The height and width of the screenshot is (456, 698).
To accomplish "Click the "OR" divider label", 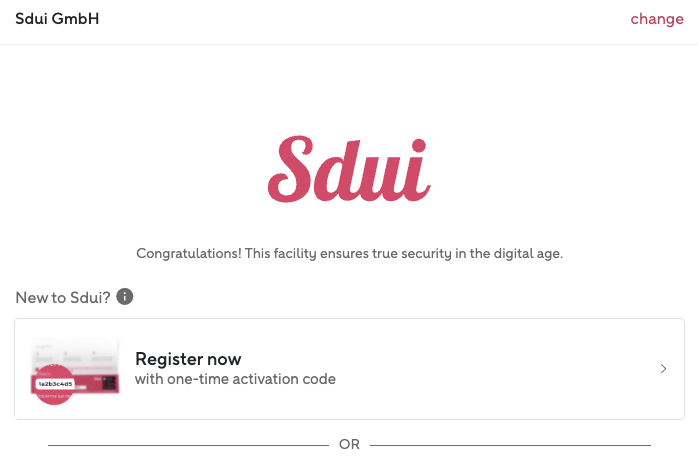I will pos(349,444).
